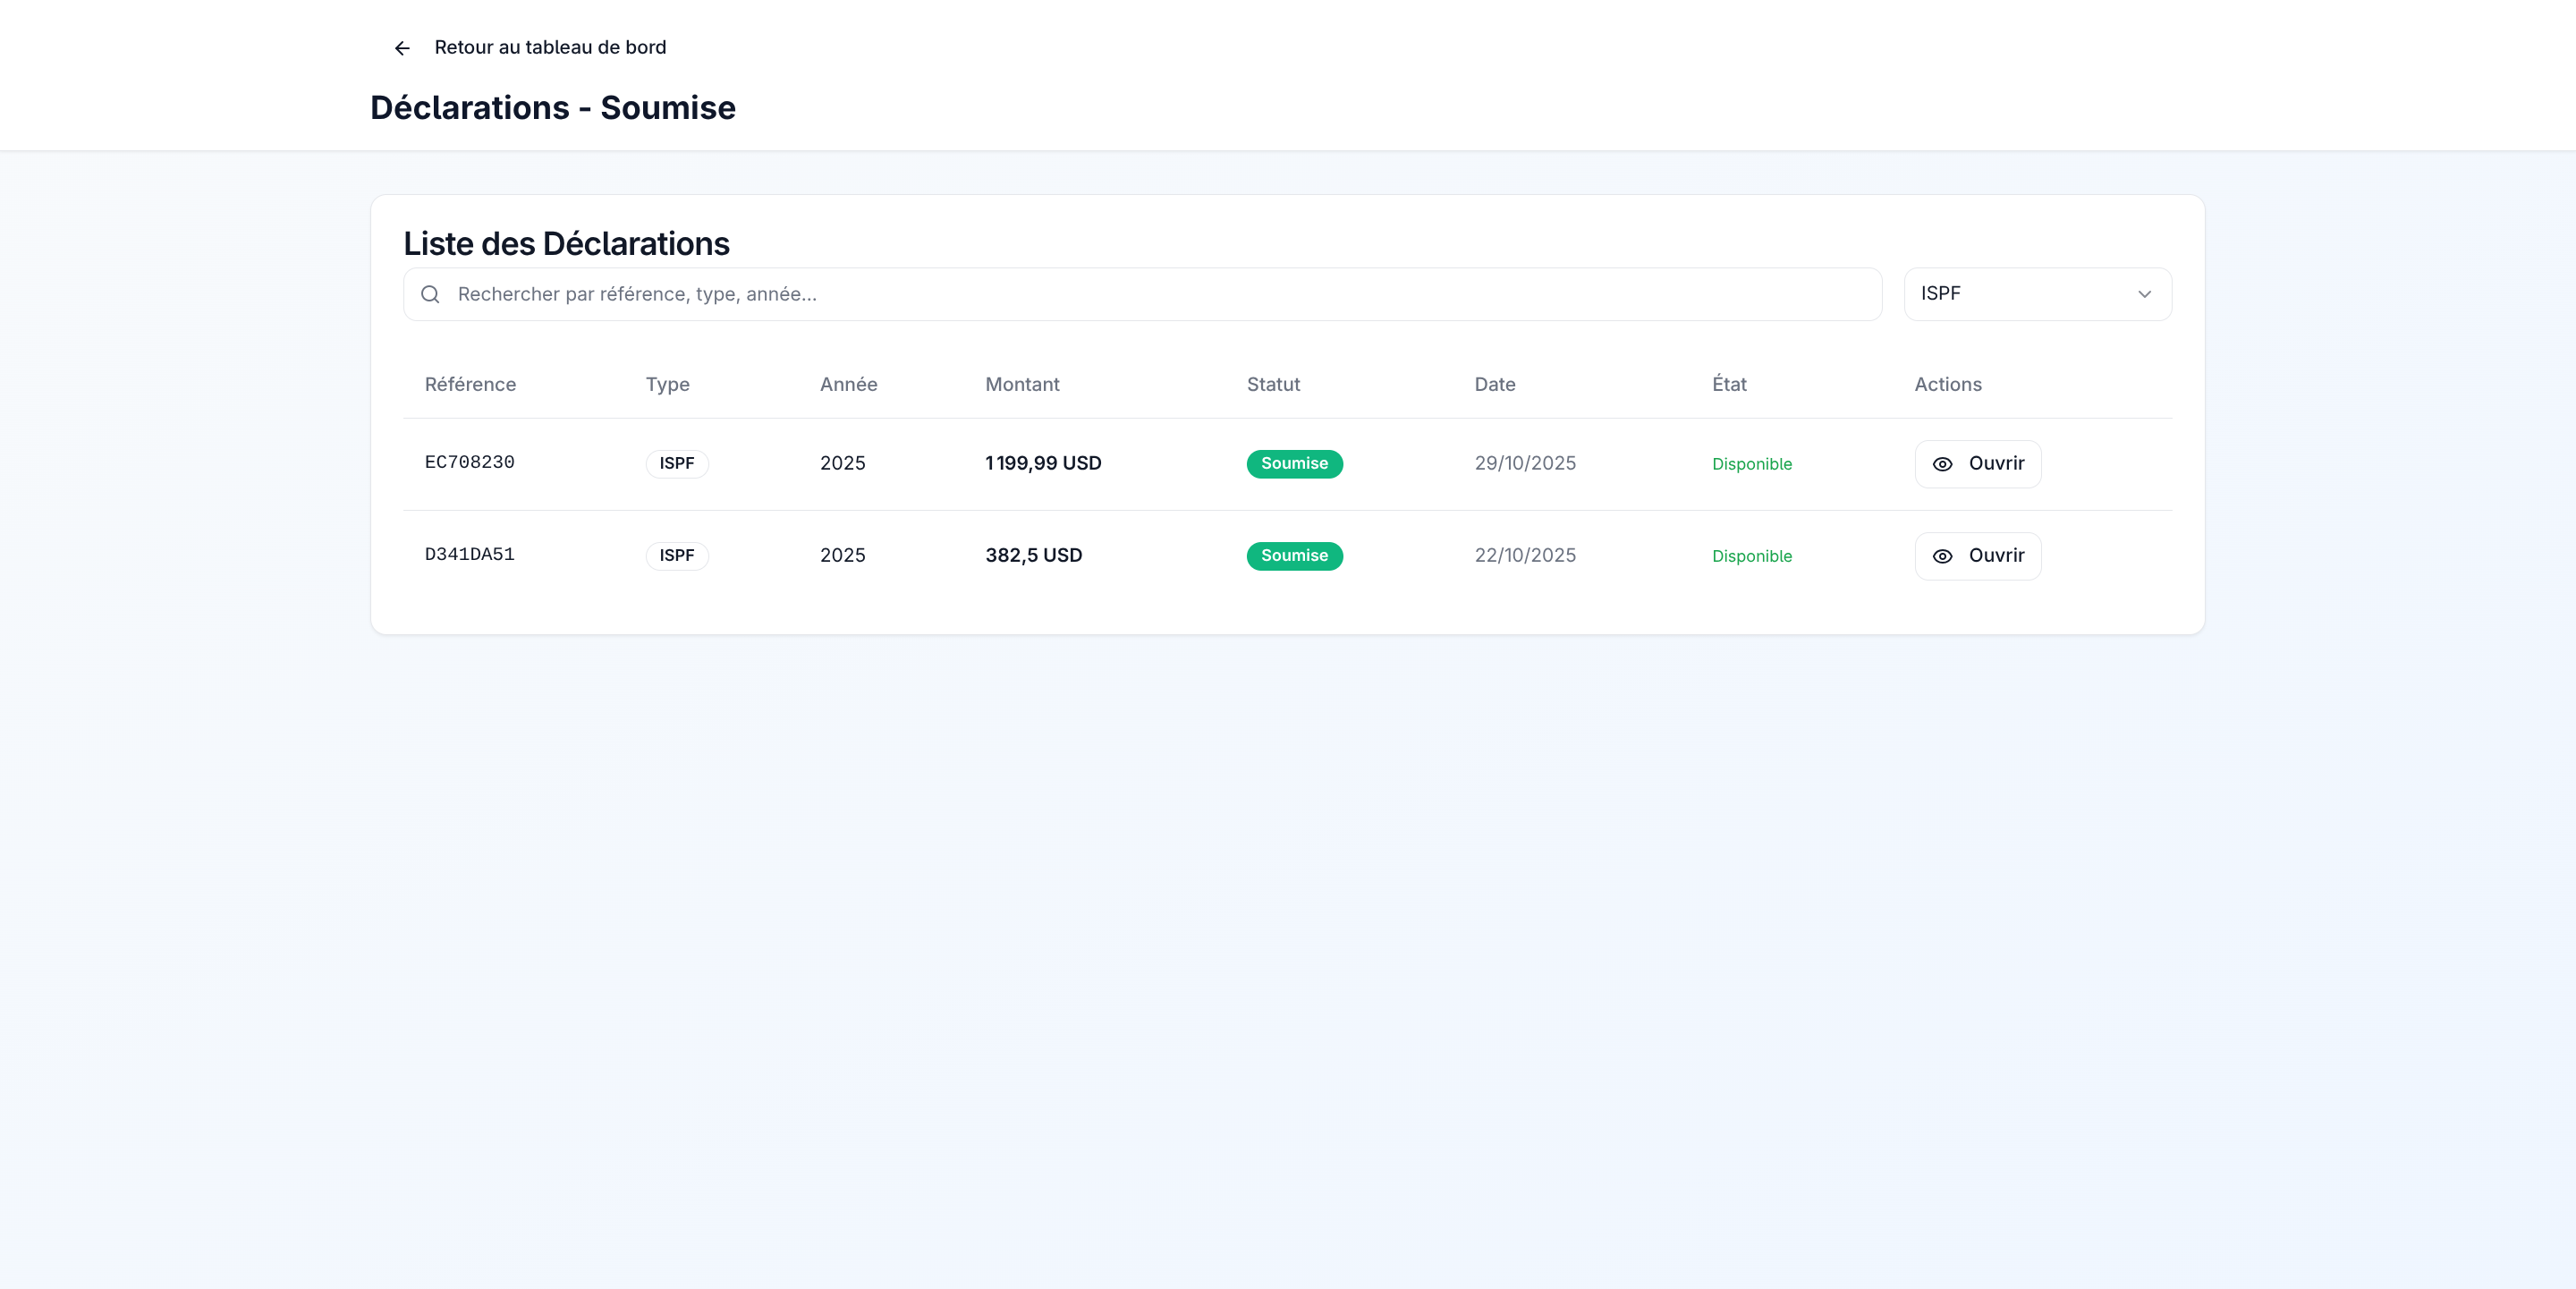
Task: Click ISPF type tag in second row
Action: [x=676, y=556]
